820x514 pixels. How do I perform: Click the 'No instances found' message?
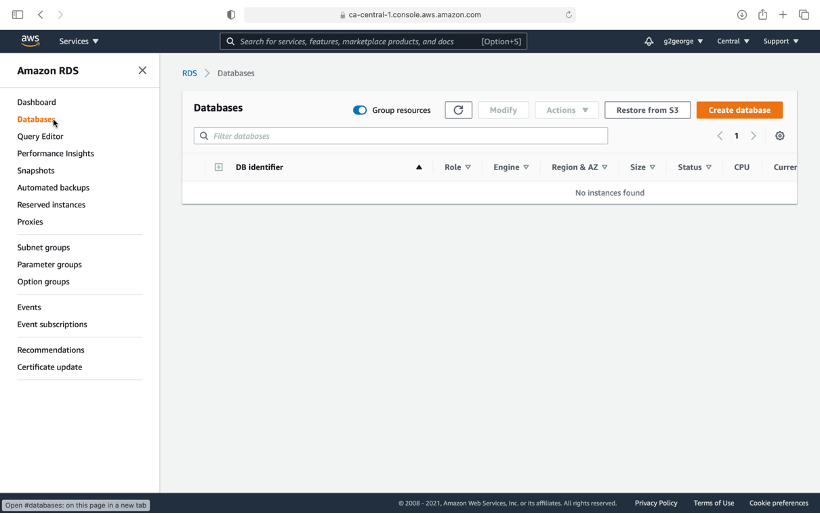pos(610,193)
